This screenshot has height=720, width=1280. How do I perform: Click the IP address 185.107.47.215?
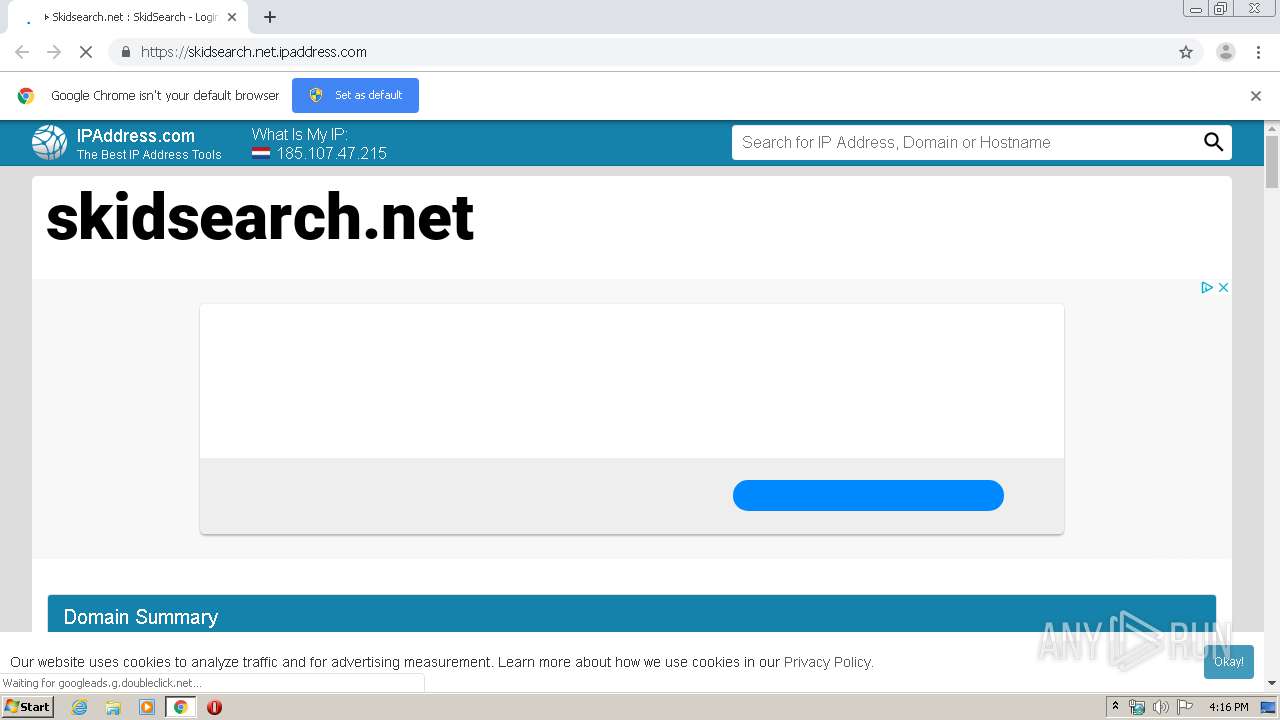pyautogui.click(x=331, y=153)
